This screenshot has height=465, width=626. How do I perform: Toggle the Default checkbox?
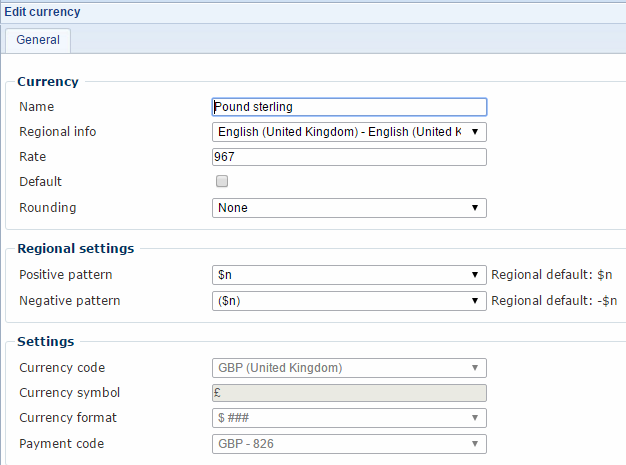tap(222, 182)
